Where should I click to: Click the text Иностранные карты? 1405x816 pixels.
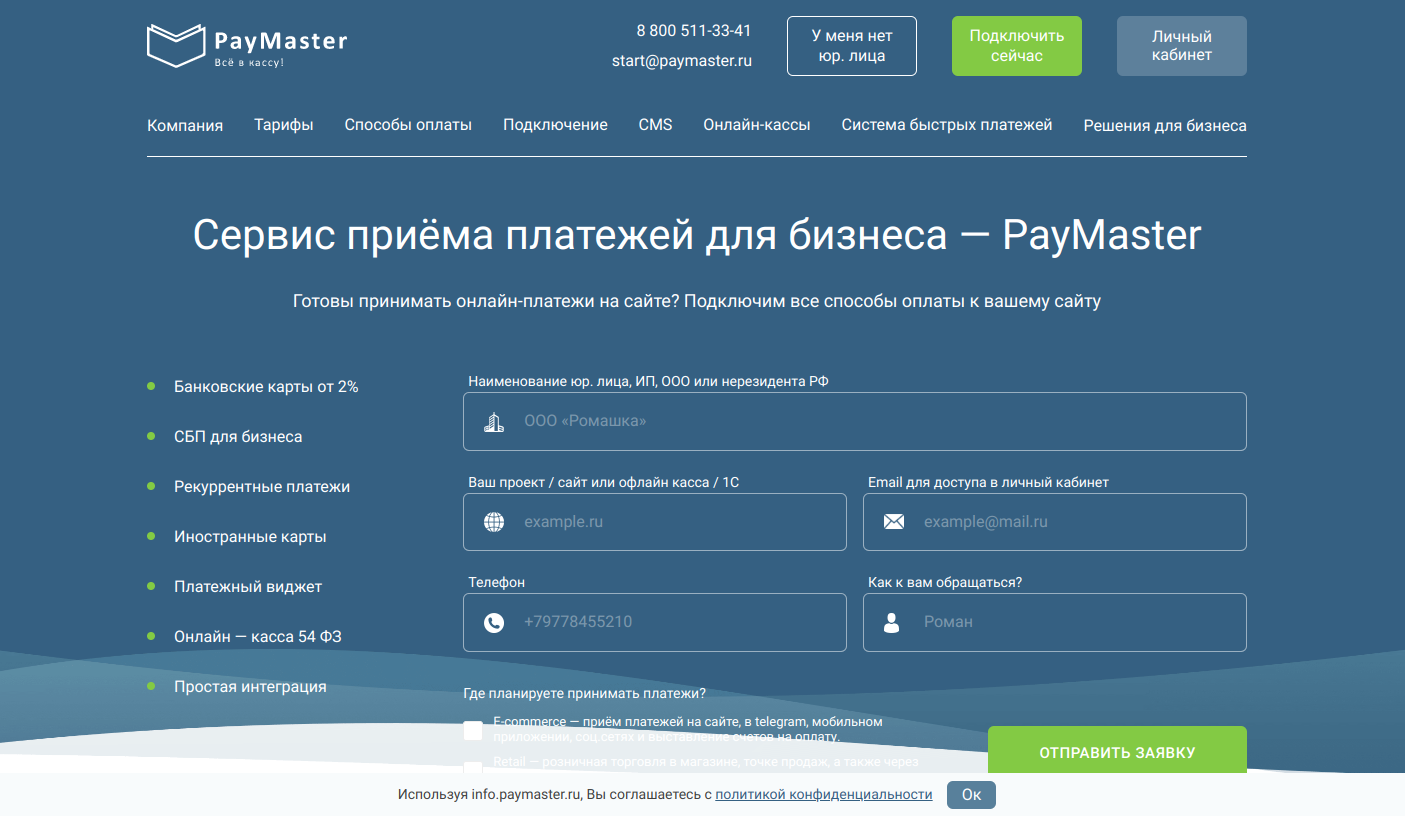click(x=250, y=537)
